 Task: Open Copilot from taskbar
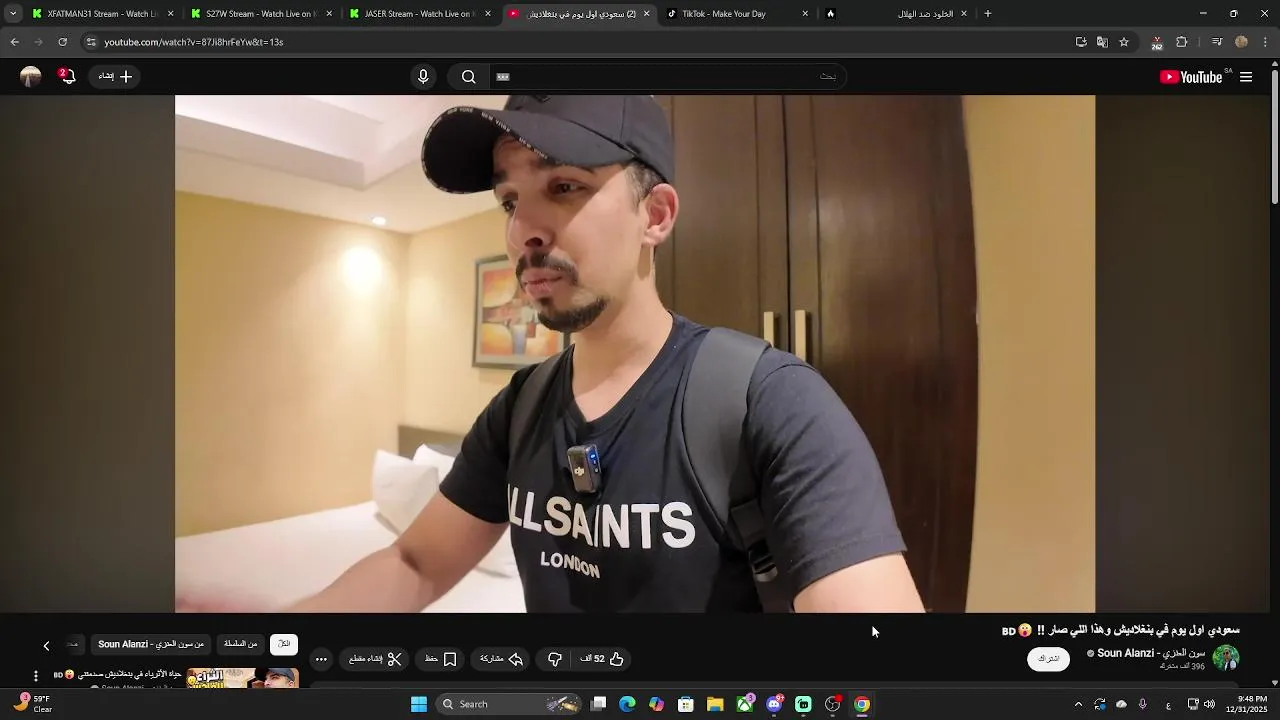click(x=656, y=704)
